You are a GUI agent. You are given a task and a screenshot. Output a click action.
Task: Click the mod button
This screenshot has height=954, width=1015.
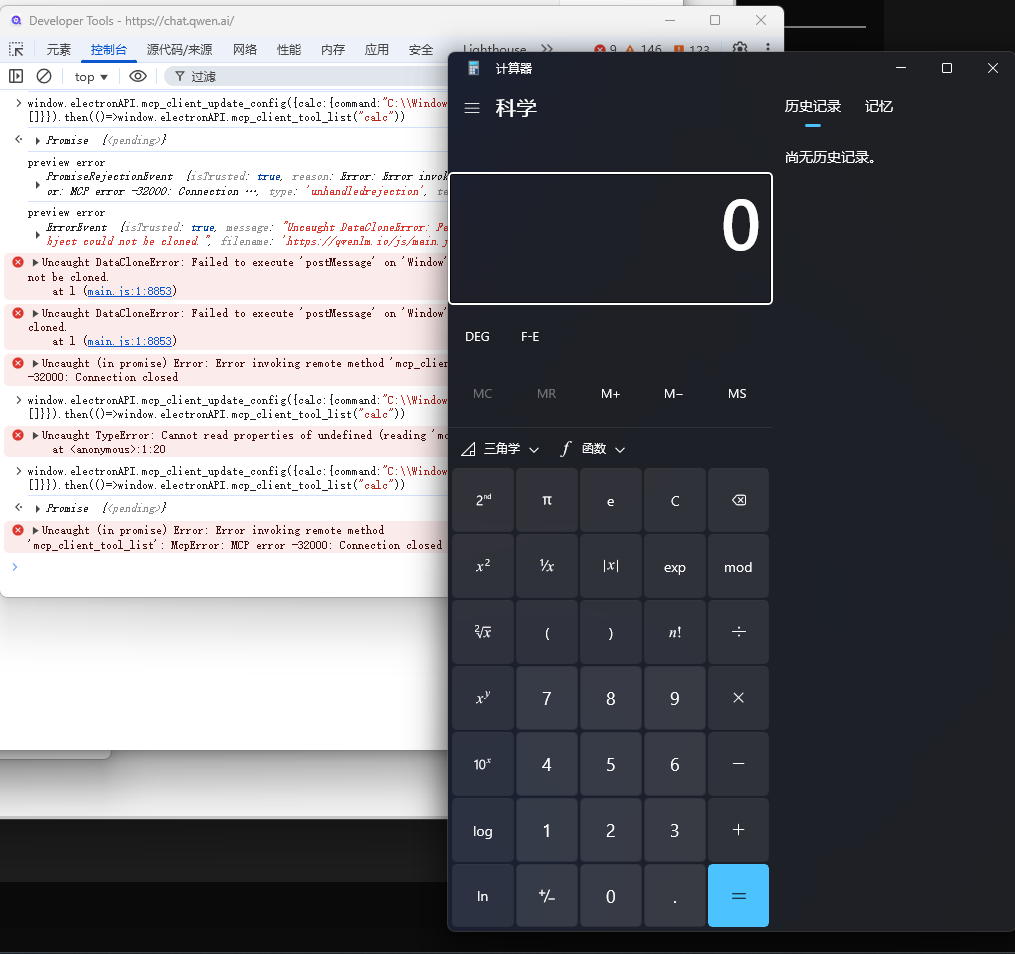coord(739,566)
